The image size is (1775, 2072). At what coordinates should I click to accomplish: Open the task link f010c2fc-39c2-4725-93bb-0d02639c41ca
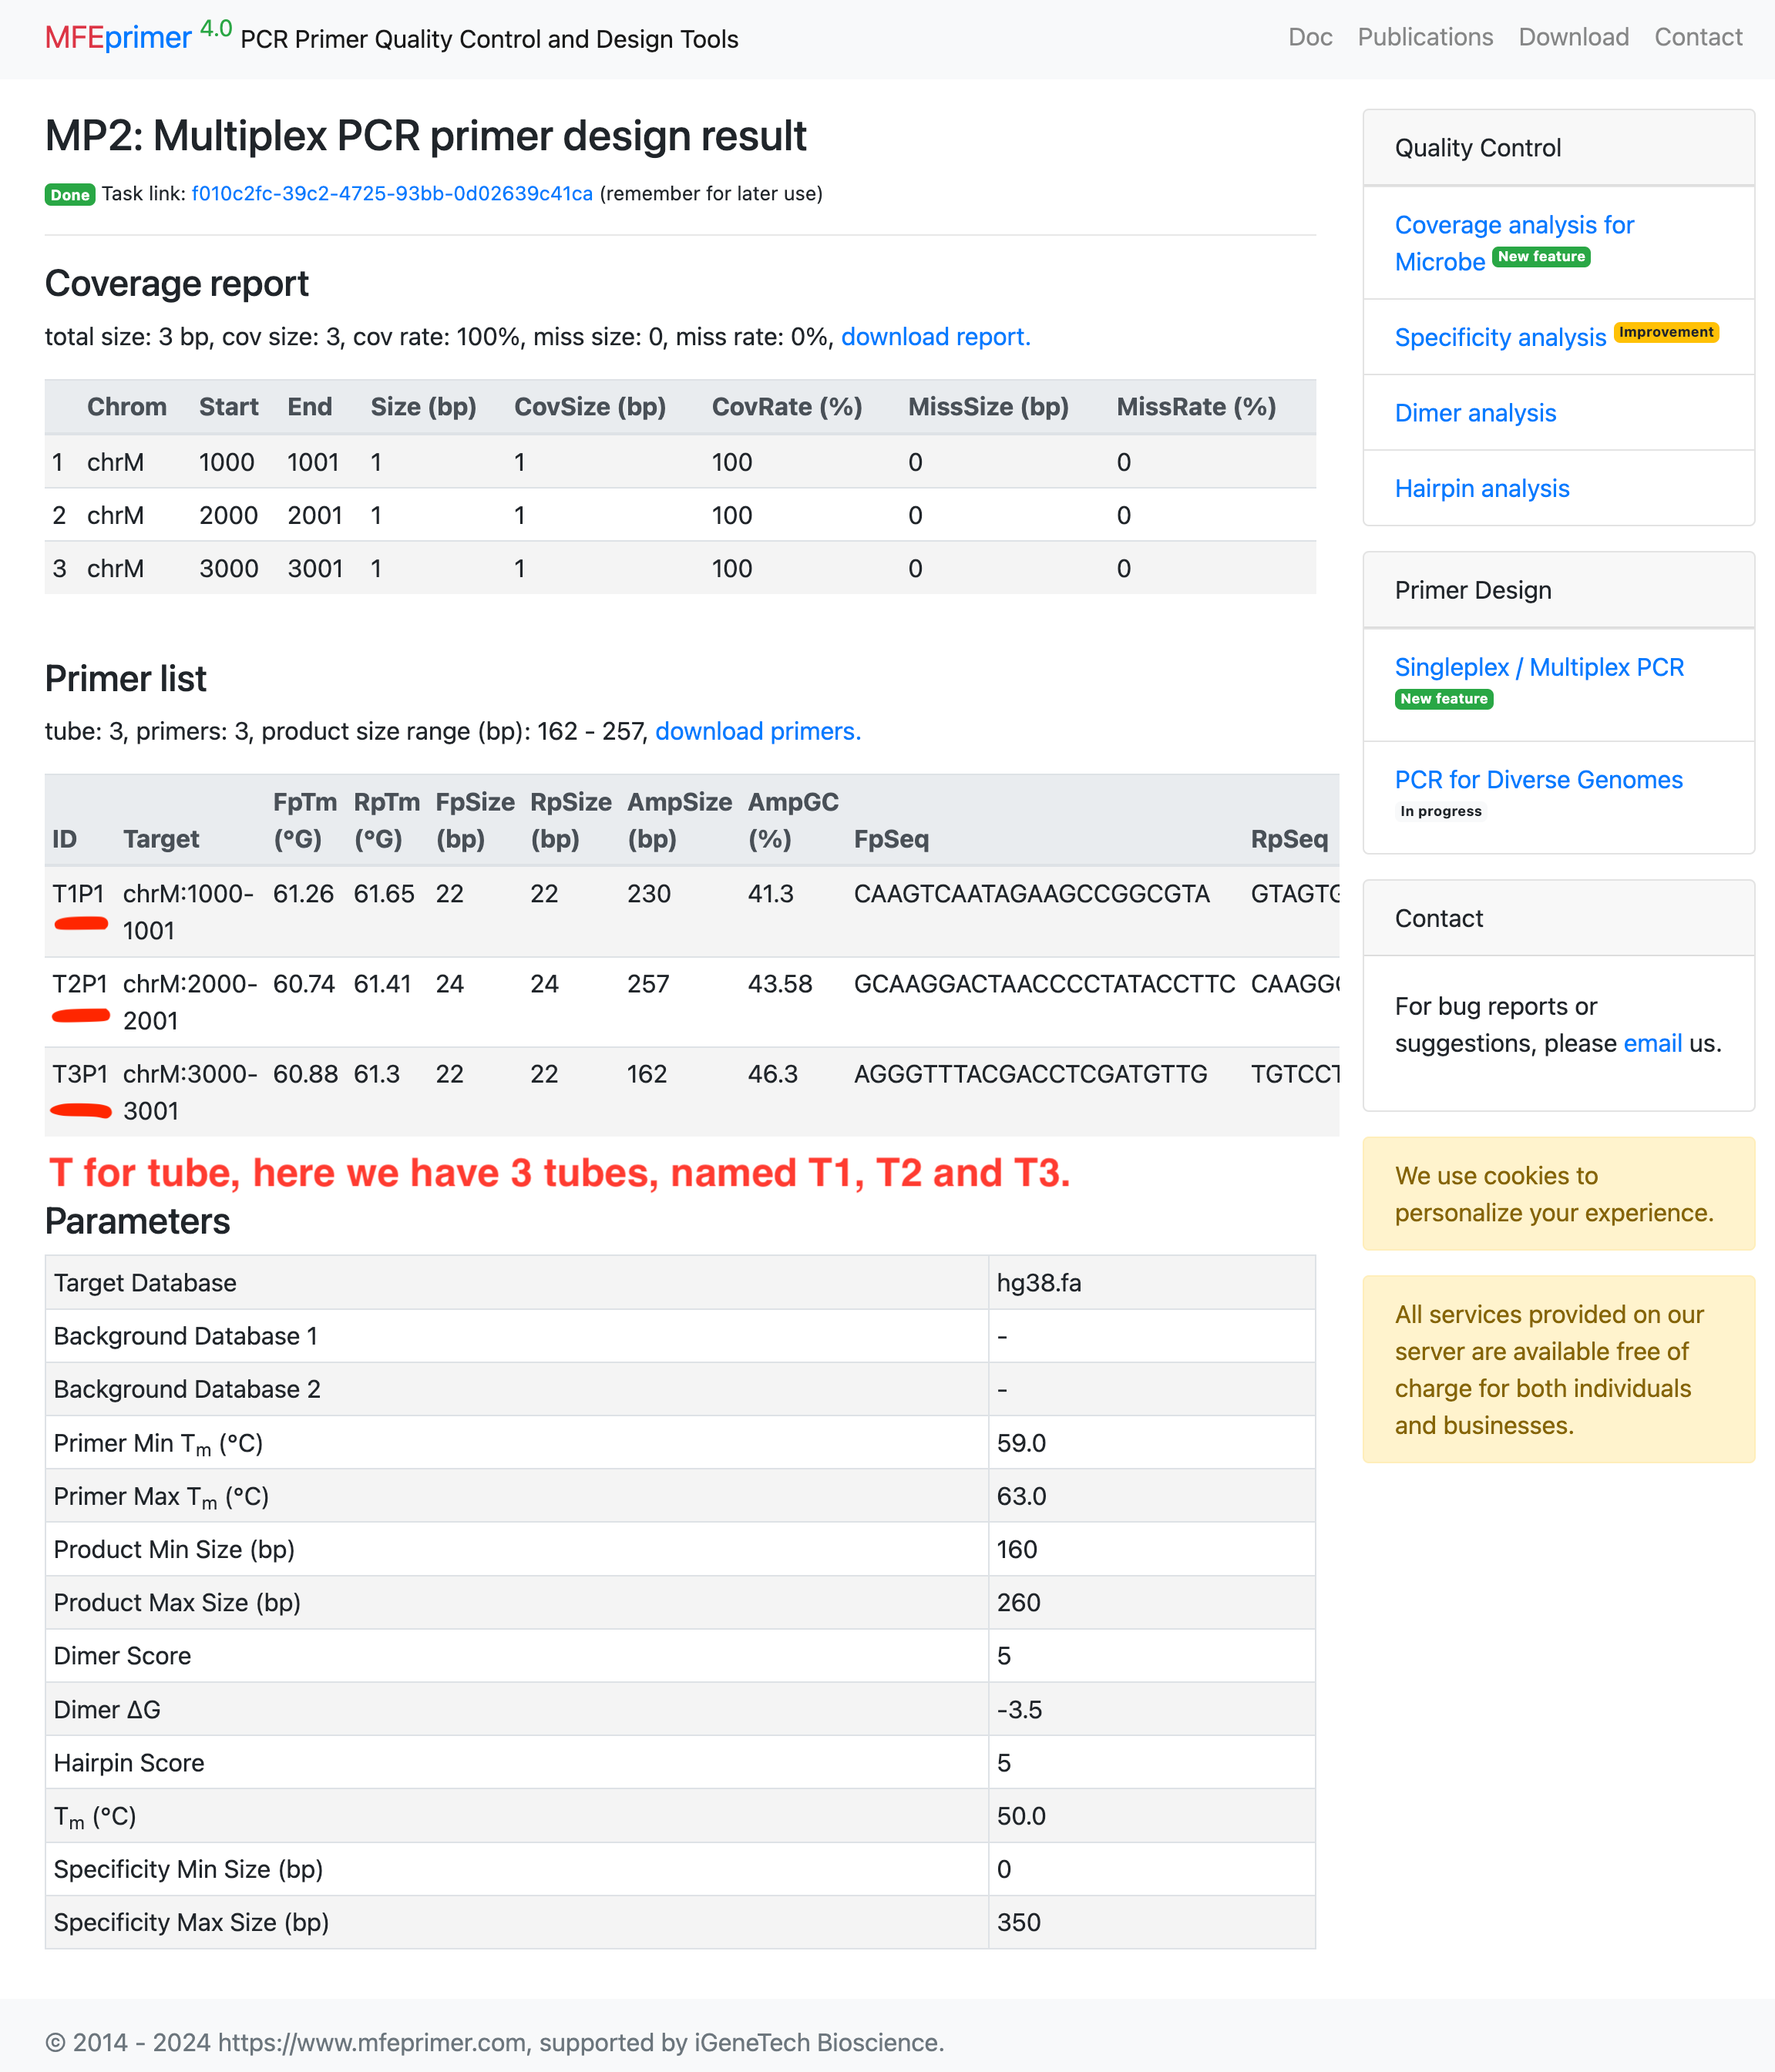click(392, 194)
